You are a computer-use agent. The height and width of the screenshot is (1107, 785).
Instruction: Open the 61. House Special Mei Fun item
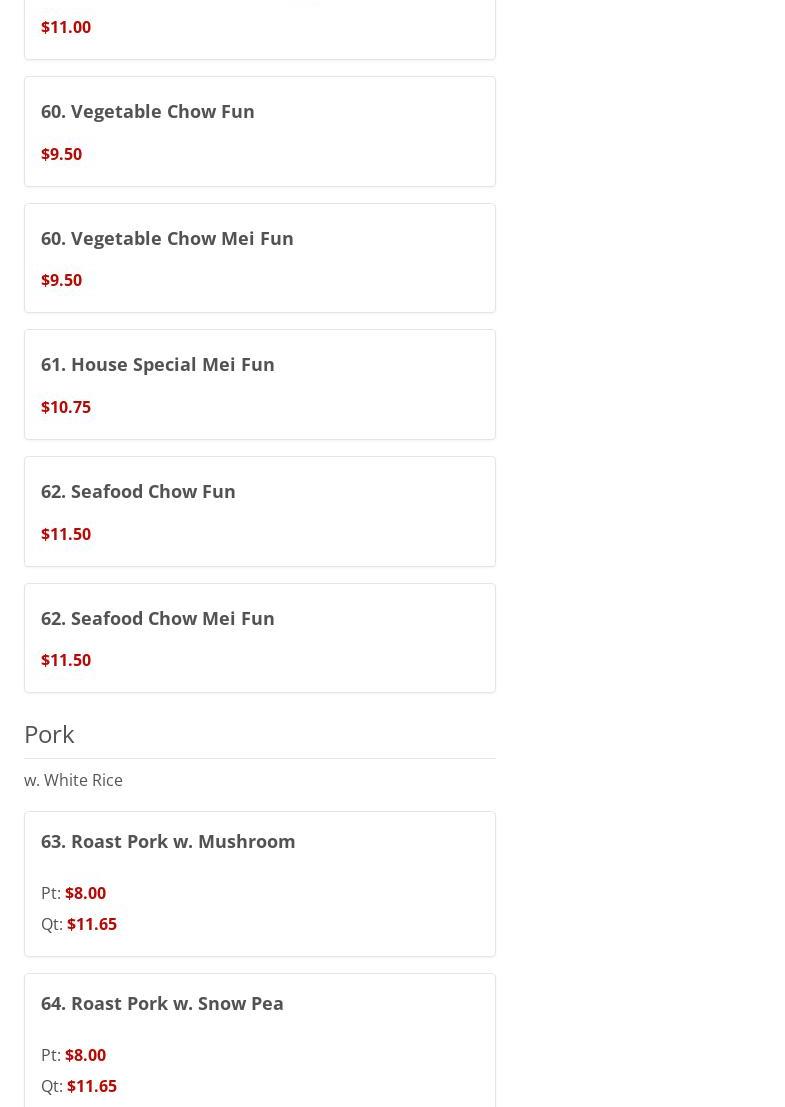point(158,364)
